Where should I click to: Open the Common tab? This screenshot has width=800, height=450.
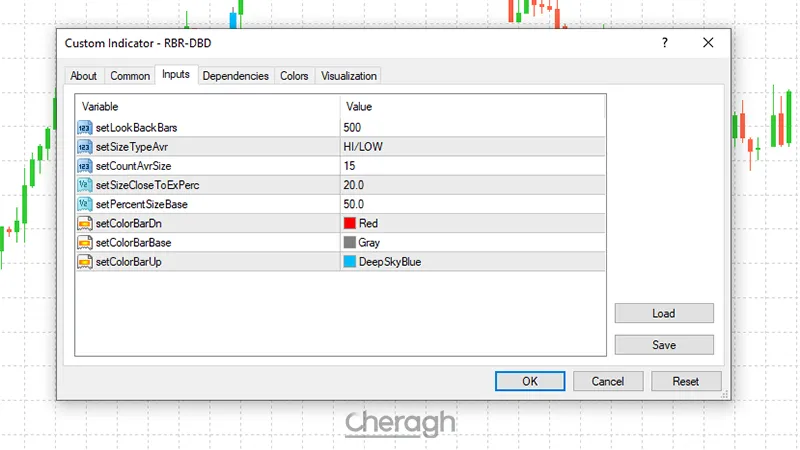(x=130, y=76)
